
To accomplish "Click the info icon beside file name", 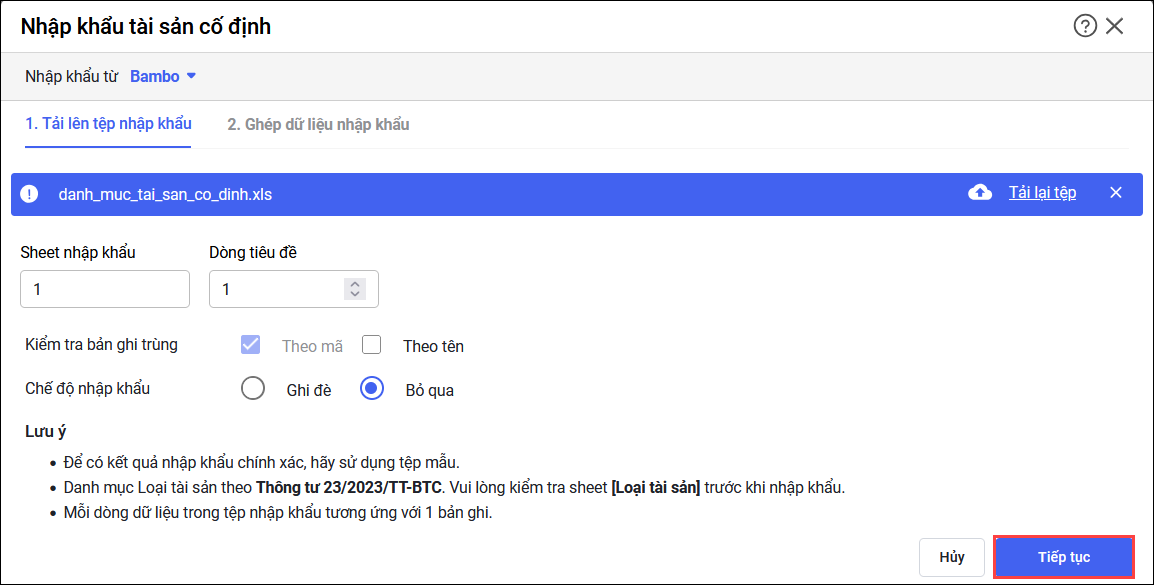I will click(x=29, y=194).
